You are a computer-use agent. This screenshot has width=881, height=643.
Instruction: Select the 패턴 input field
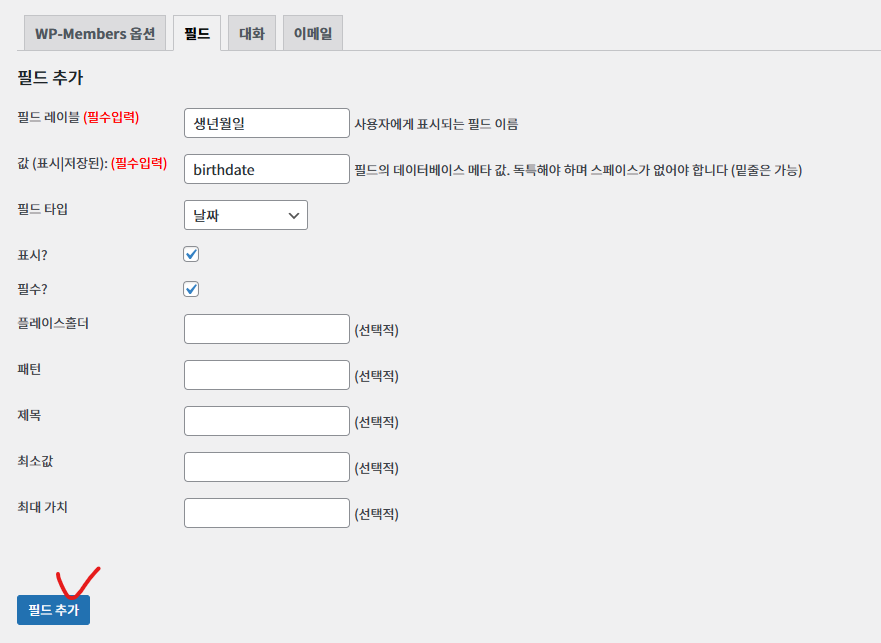267,375
